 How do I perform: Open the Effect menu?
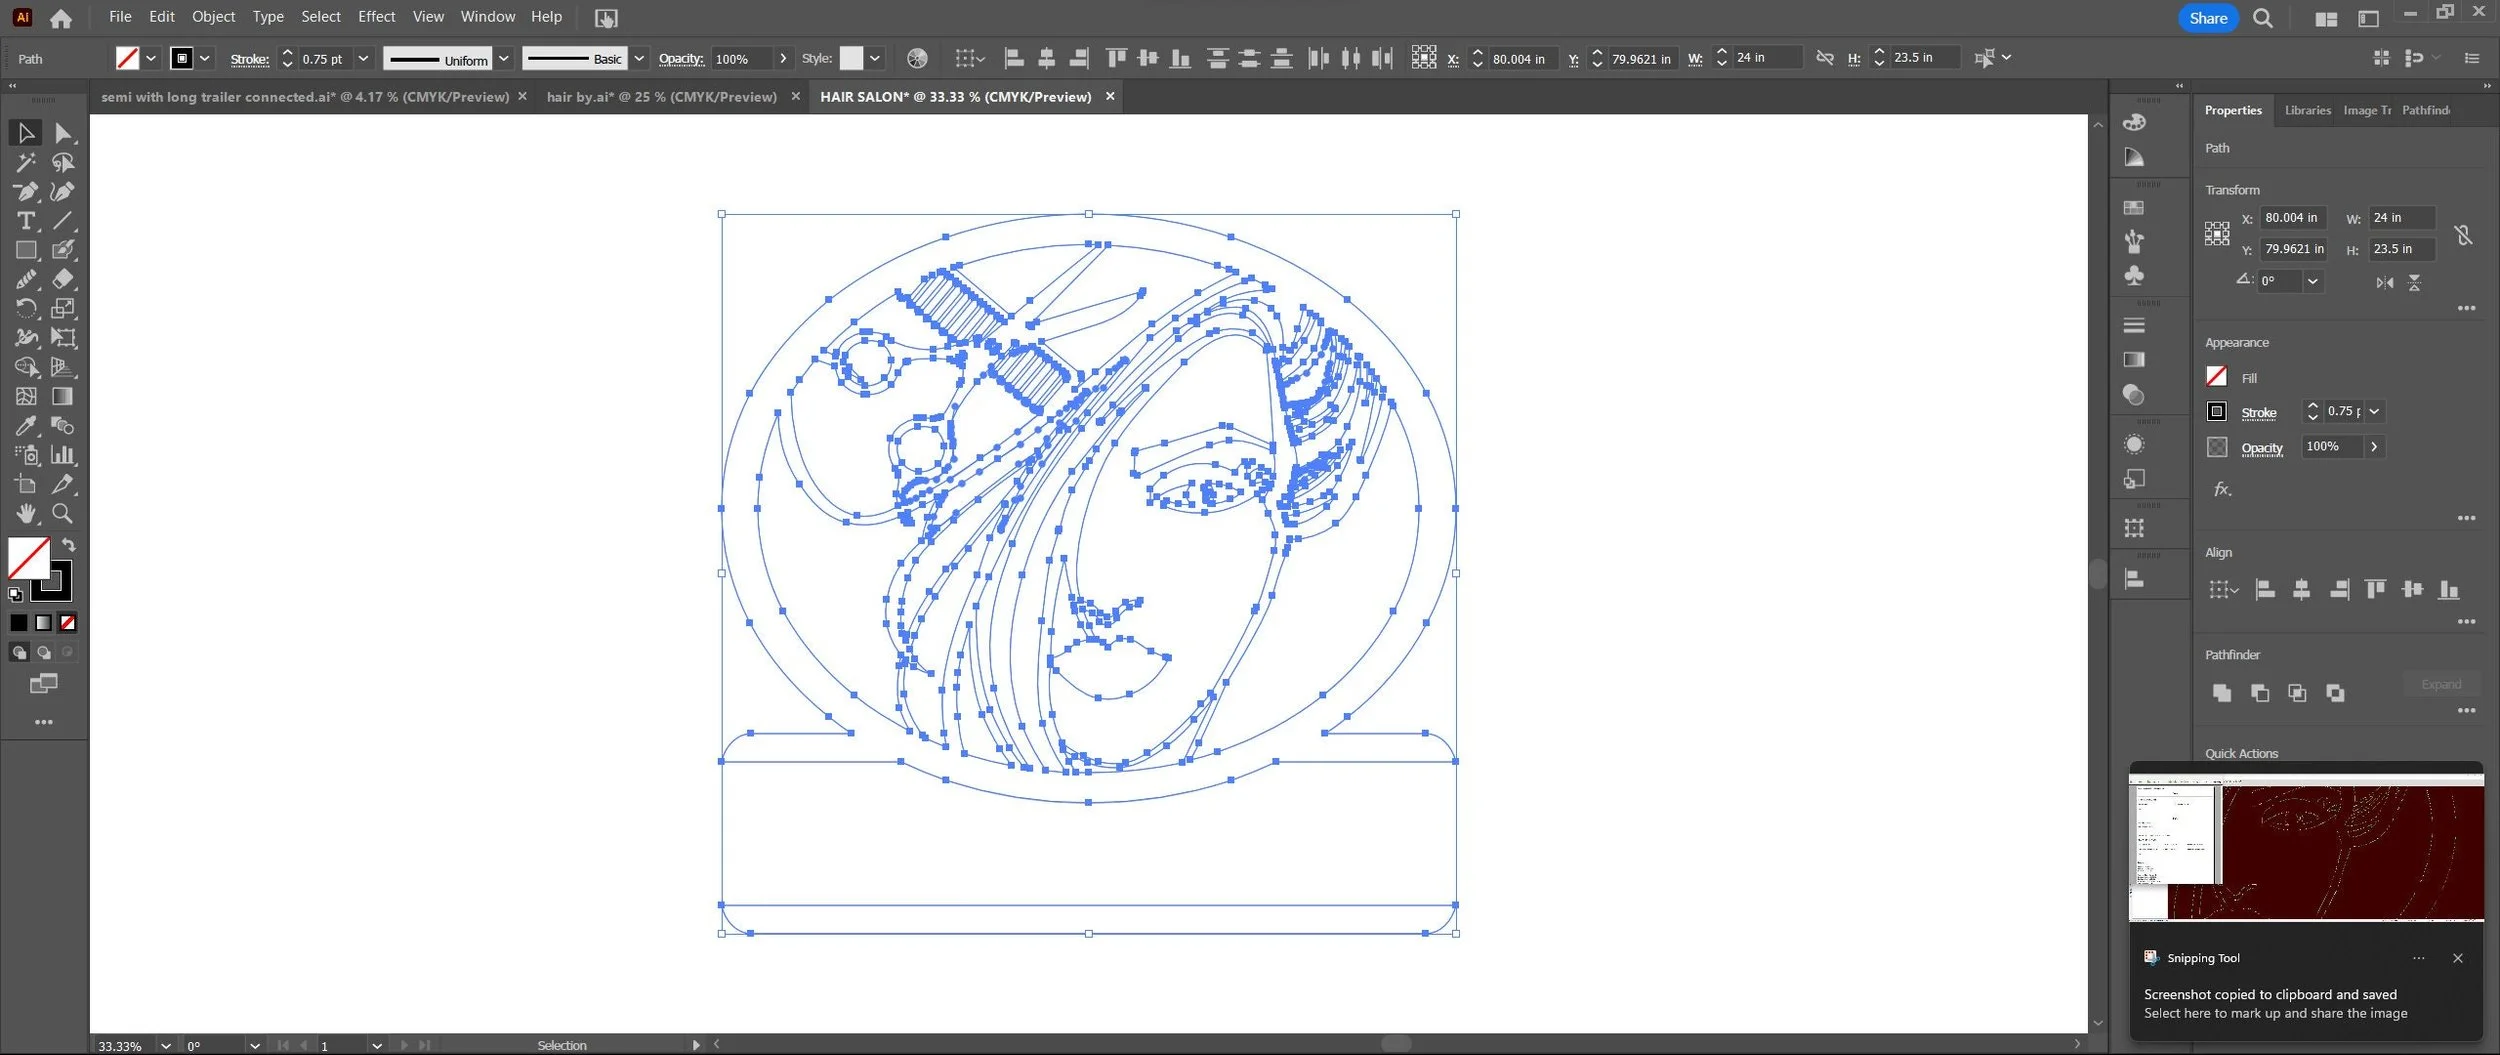[376, 17]
